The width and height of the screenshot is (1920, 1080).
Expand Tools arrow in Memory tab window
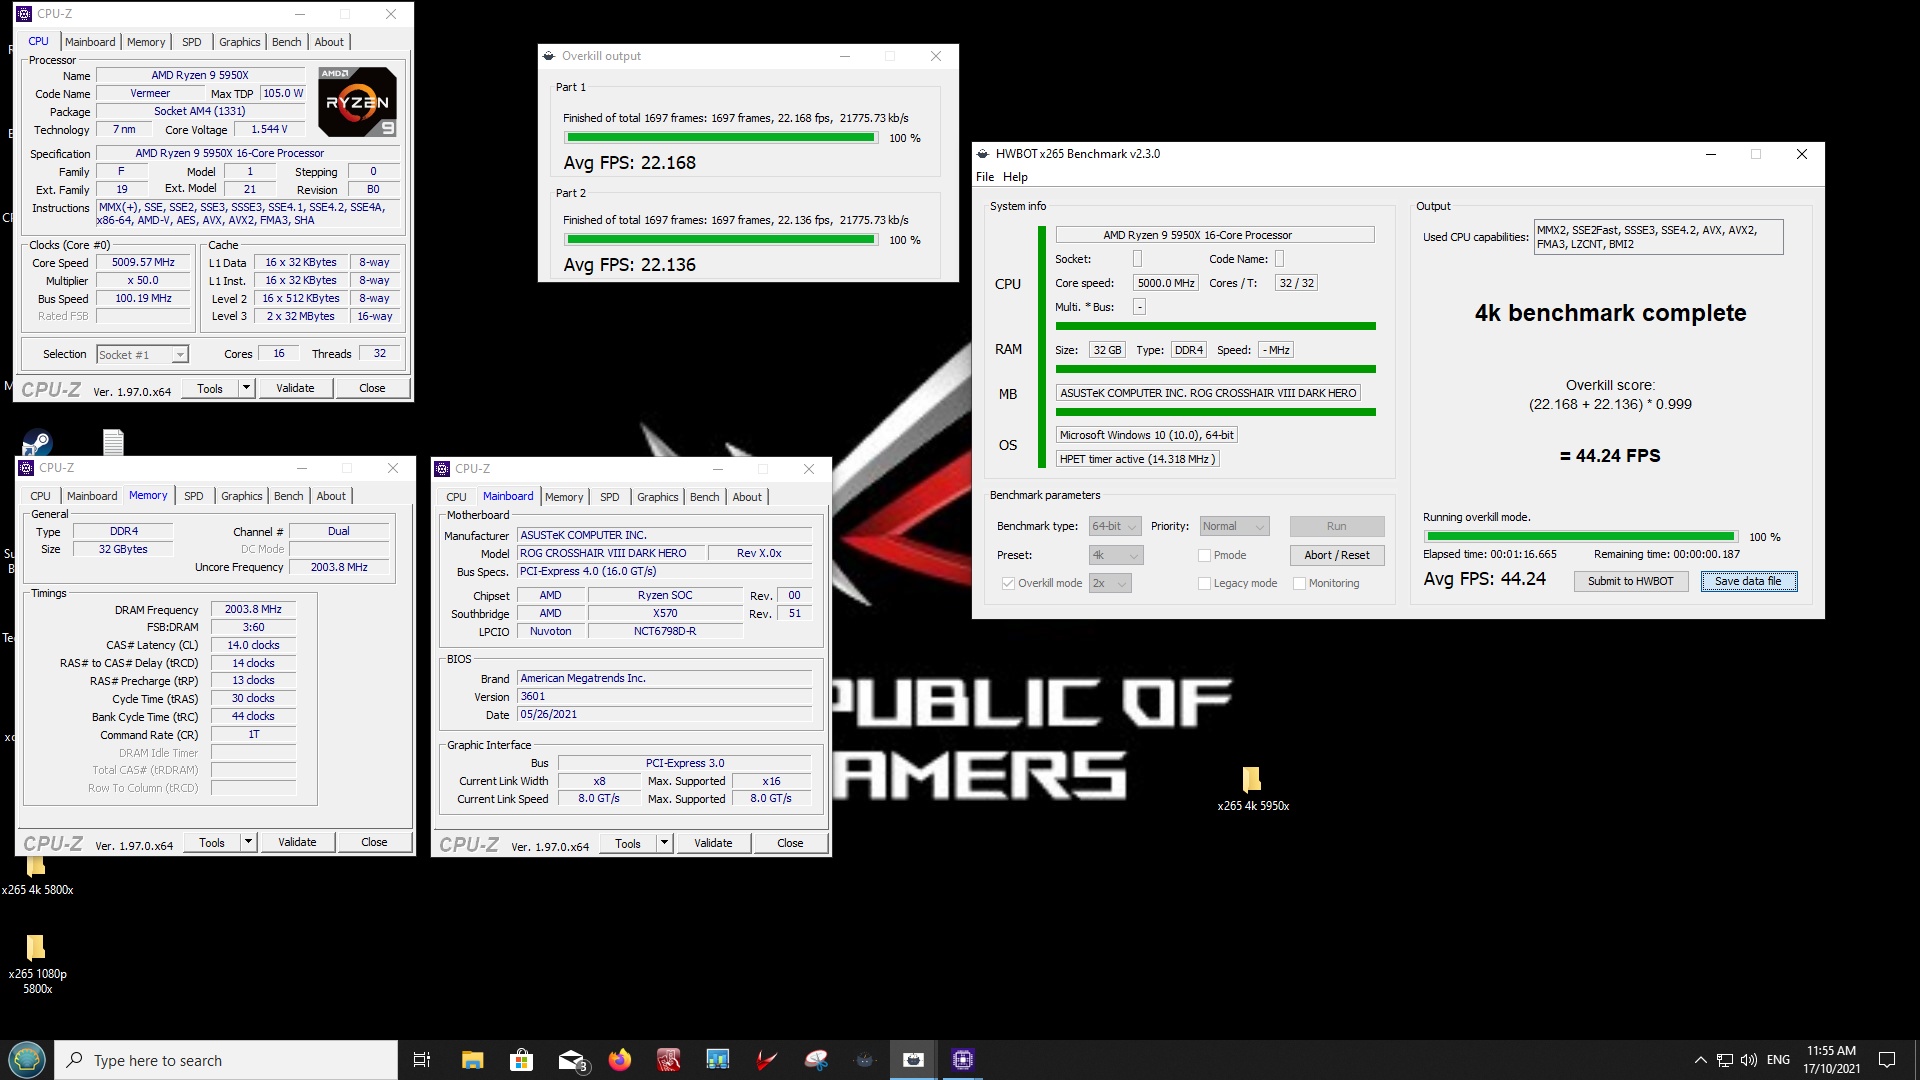click(x=248, y=842)
